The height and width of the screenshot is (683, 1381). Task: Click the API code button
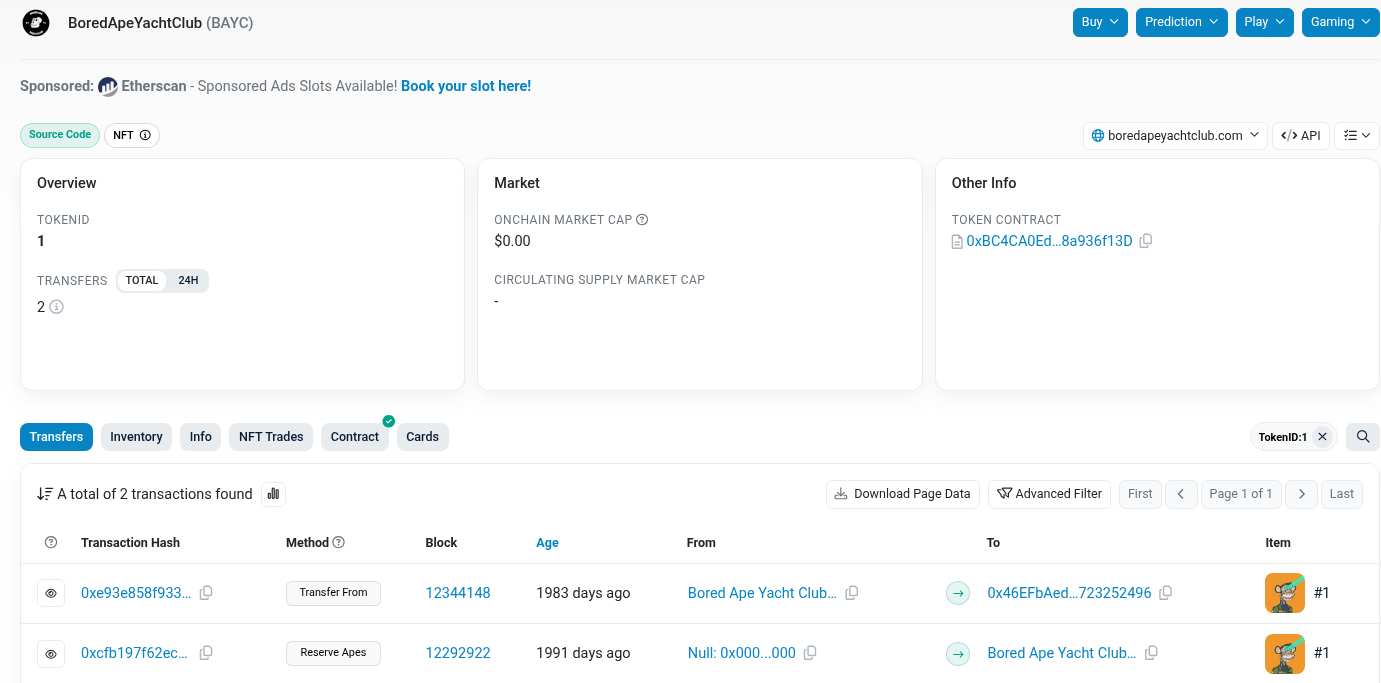click(1301, 136)
